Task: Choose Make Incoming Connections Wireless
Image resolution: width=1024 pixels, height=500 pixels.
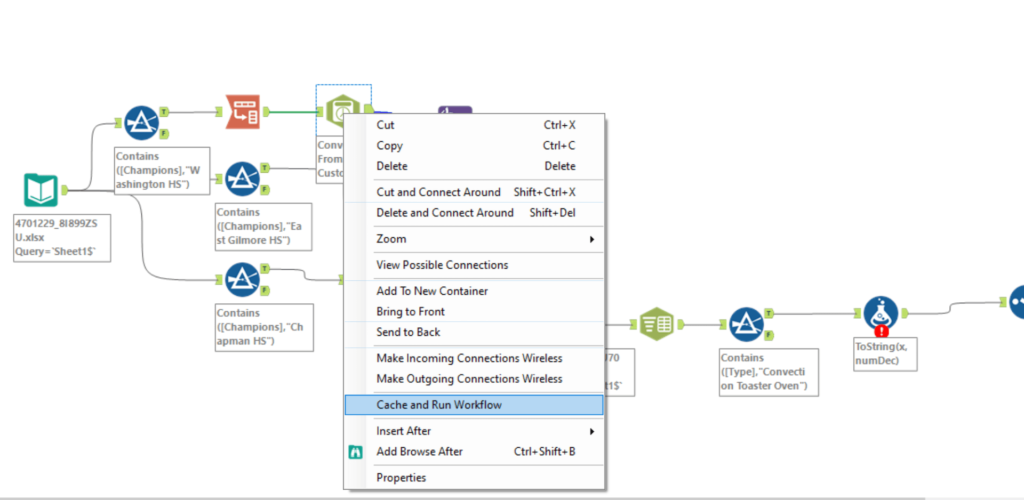Action: [469, 358]
